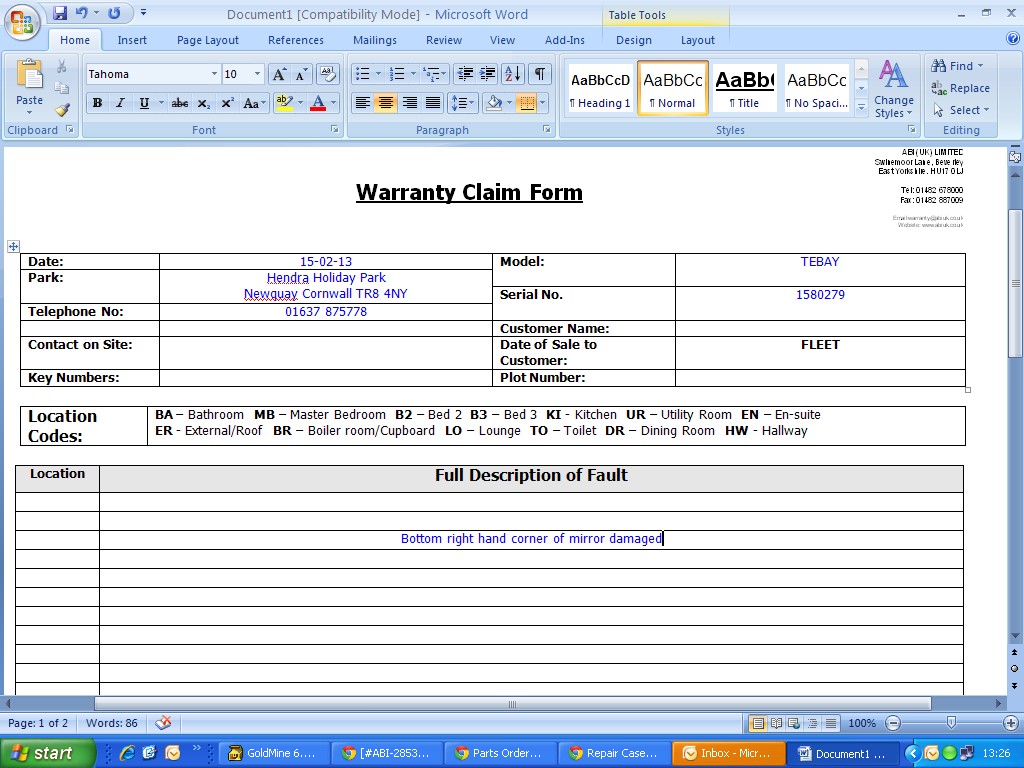Switch to Inbox window in taskbar

coord(728,753)
